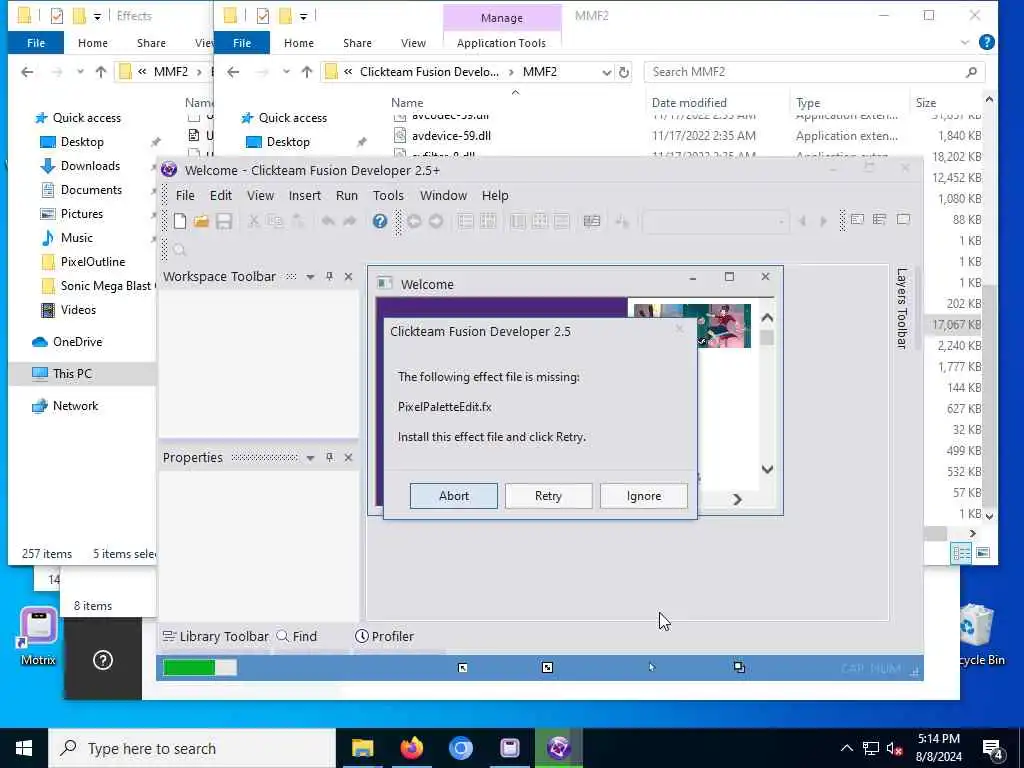The image size is (1024, 768).
Task: Open a file using the Fusion folder toolbar icon
Action: click(x=201, y=221)
